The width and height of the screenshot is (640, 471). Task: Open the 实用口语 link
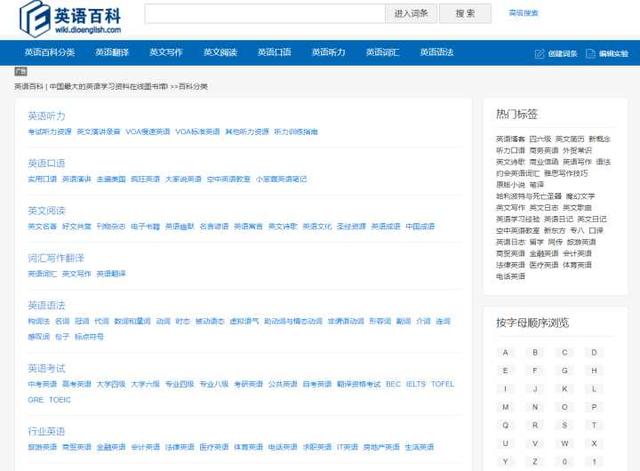point(42,179)
